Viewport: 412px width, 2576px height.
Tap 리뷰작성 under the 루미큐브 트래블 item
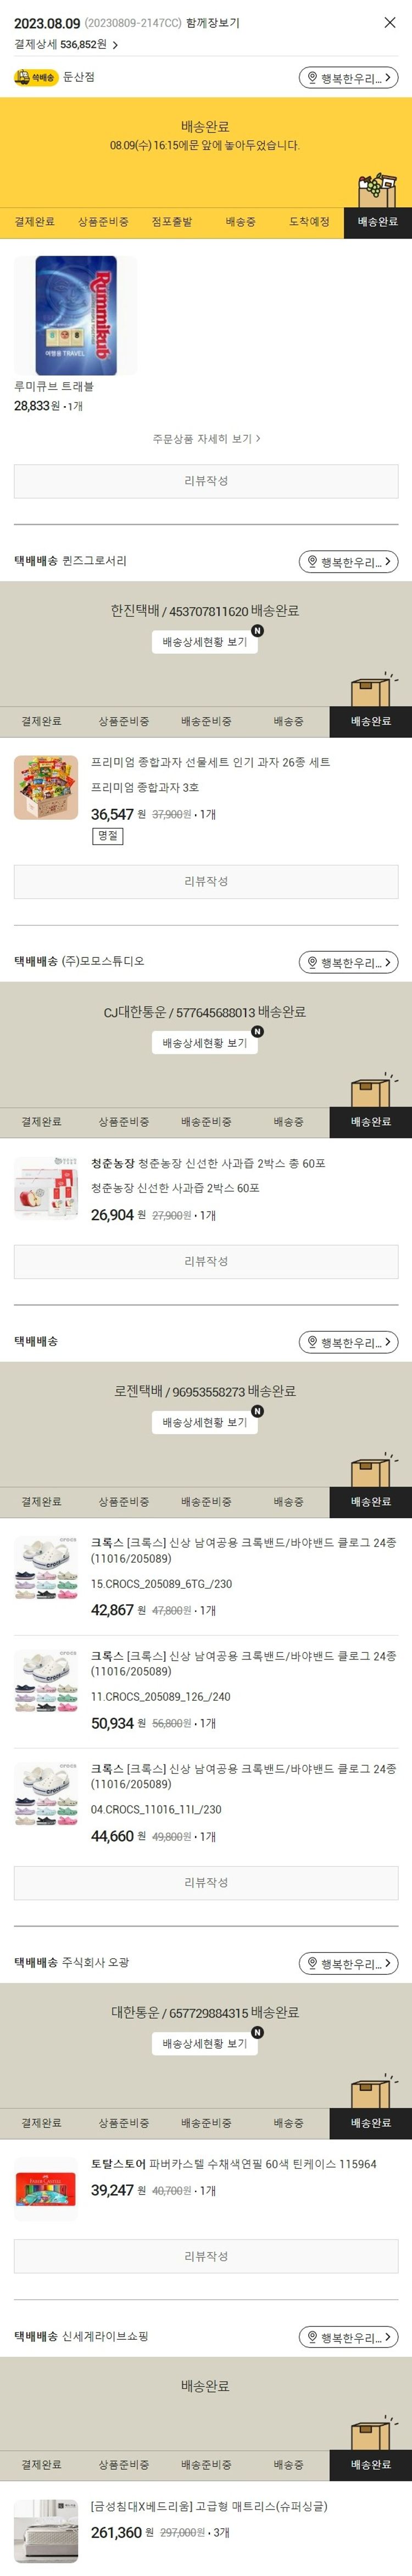click(206, 481)
